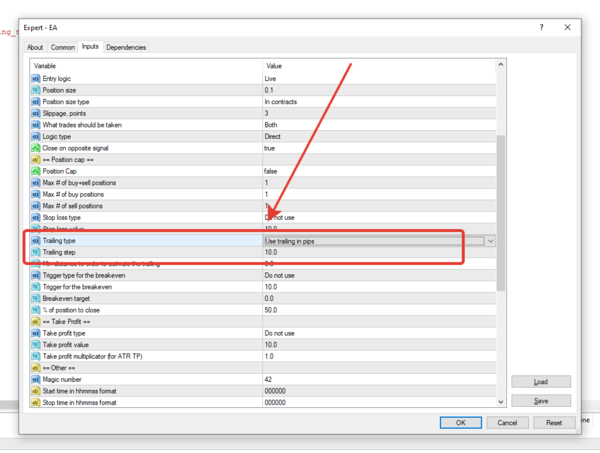
Task: Click the vertical scrollbar thumb
Action: 501,213
